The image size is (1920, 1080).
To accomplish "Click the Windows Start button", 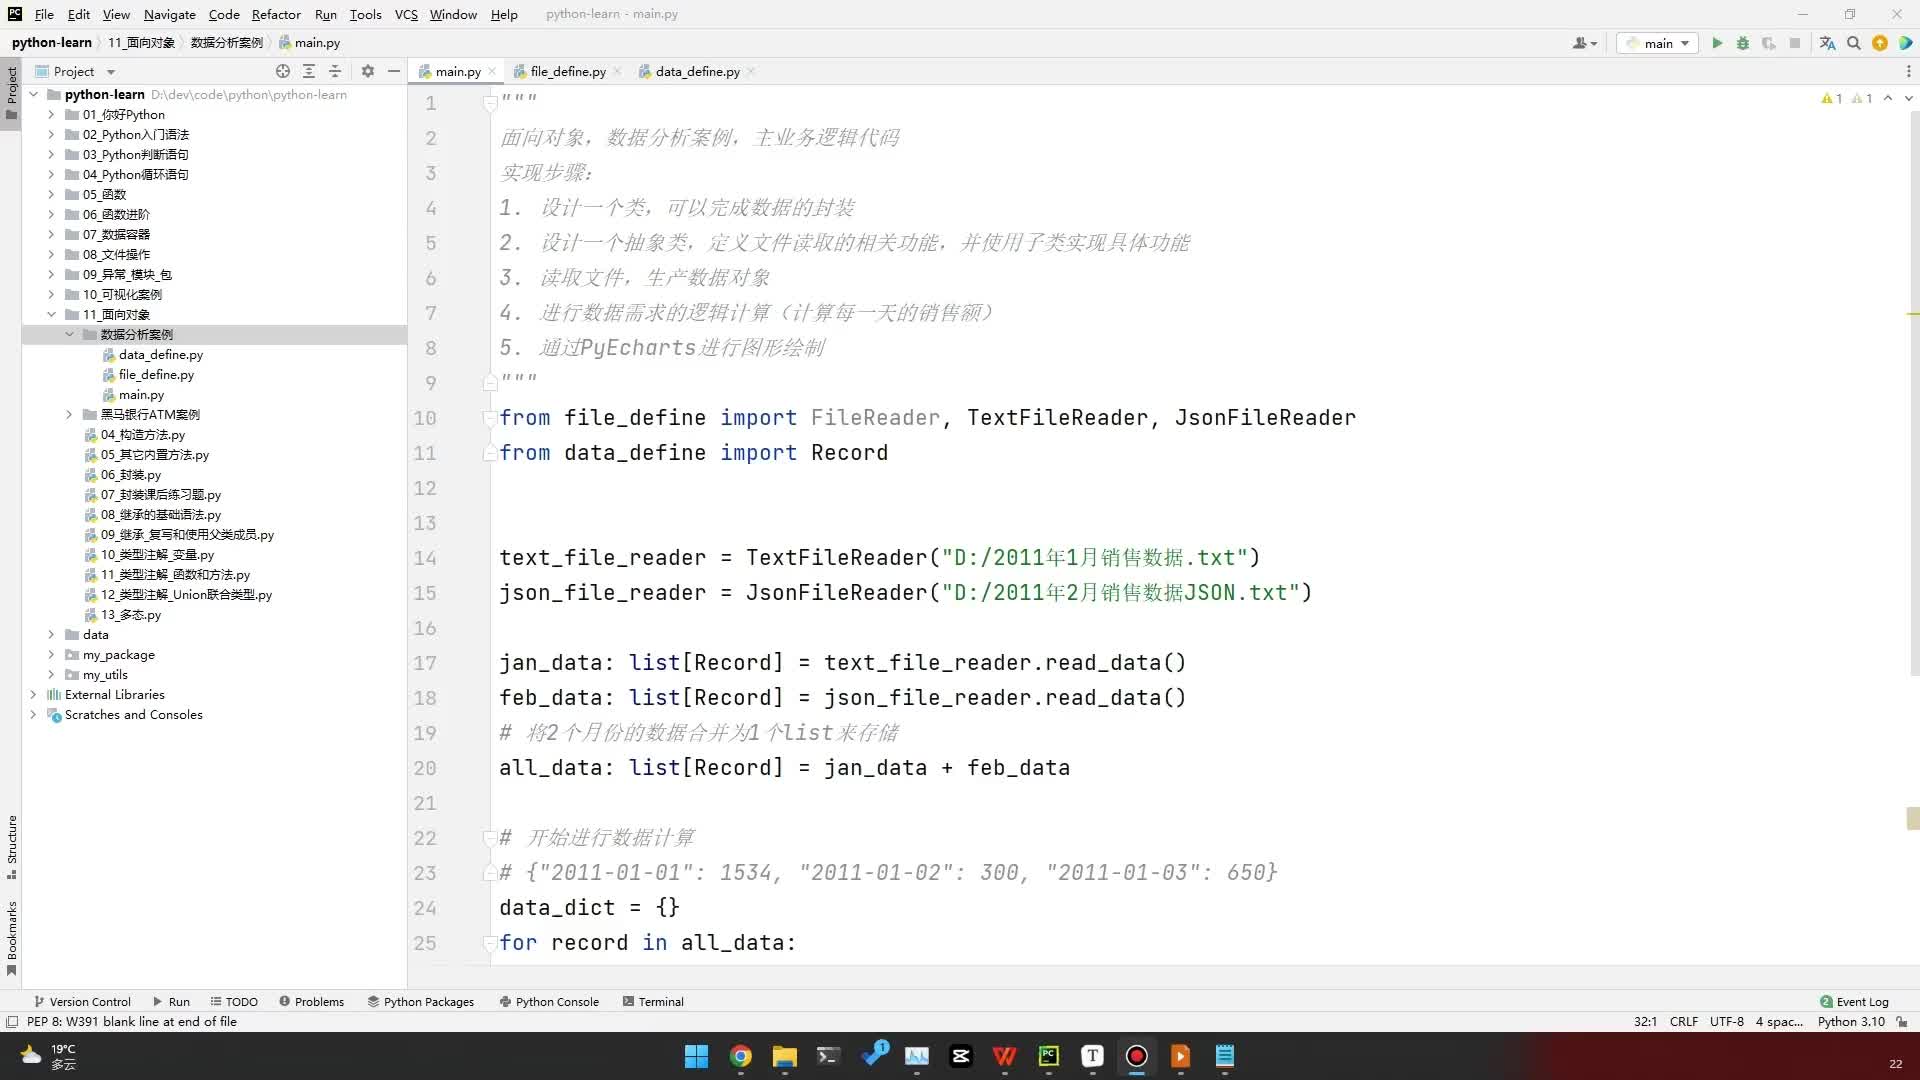I will click(697, 1056).
